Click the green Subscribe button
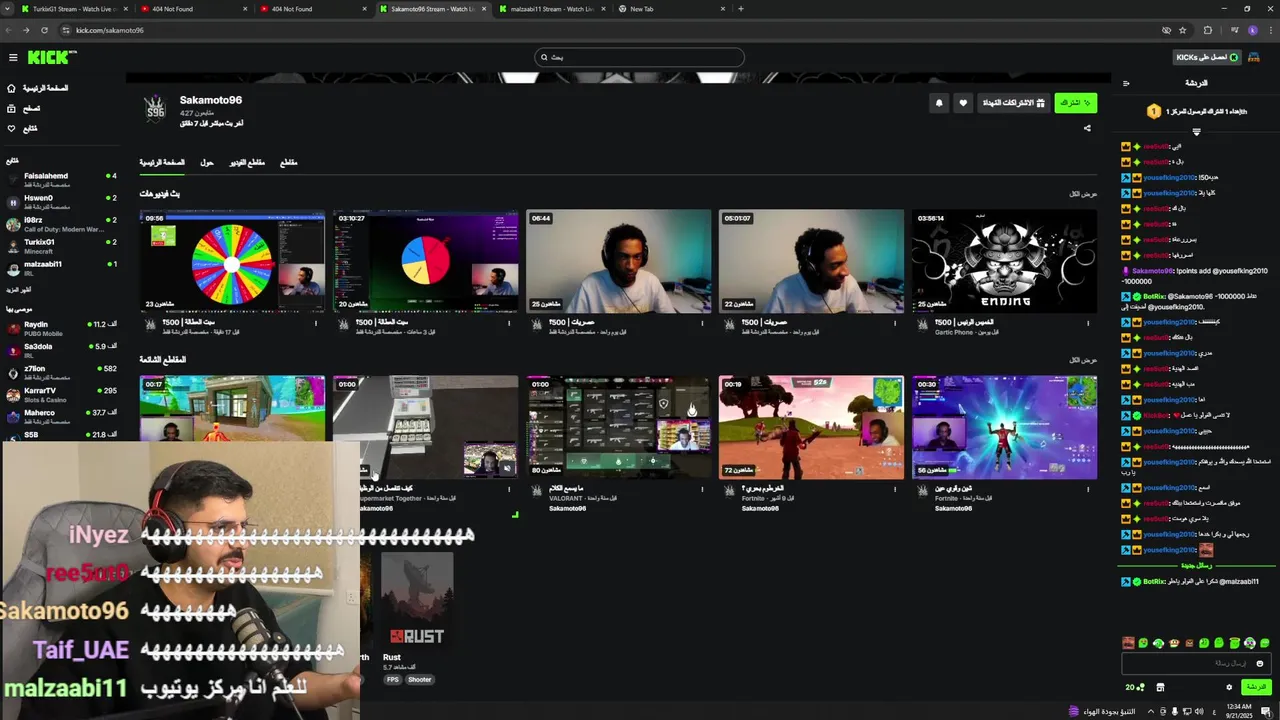The height and width of the screenshot is (720, 1280). click(x=1075, y=103)
